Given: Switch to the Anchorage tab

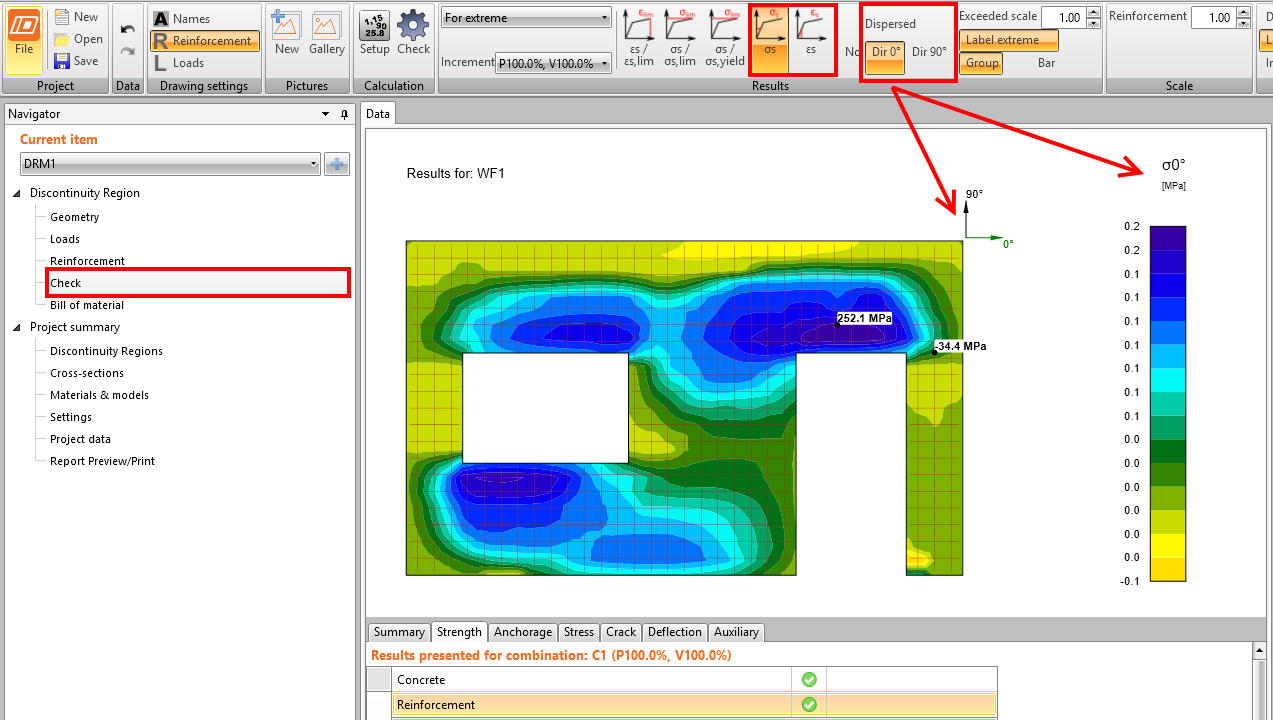Looking at the screenshot, I should pyautogui.click(x=522, y=632).
